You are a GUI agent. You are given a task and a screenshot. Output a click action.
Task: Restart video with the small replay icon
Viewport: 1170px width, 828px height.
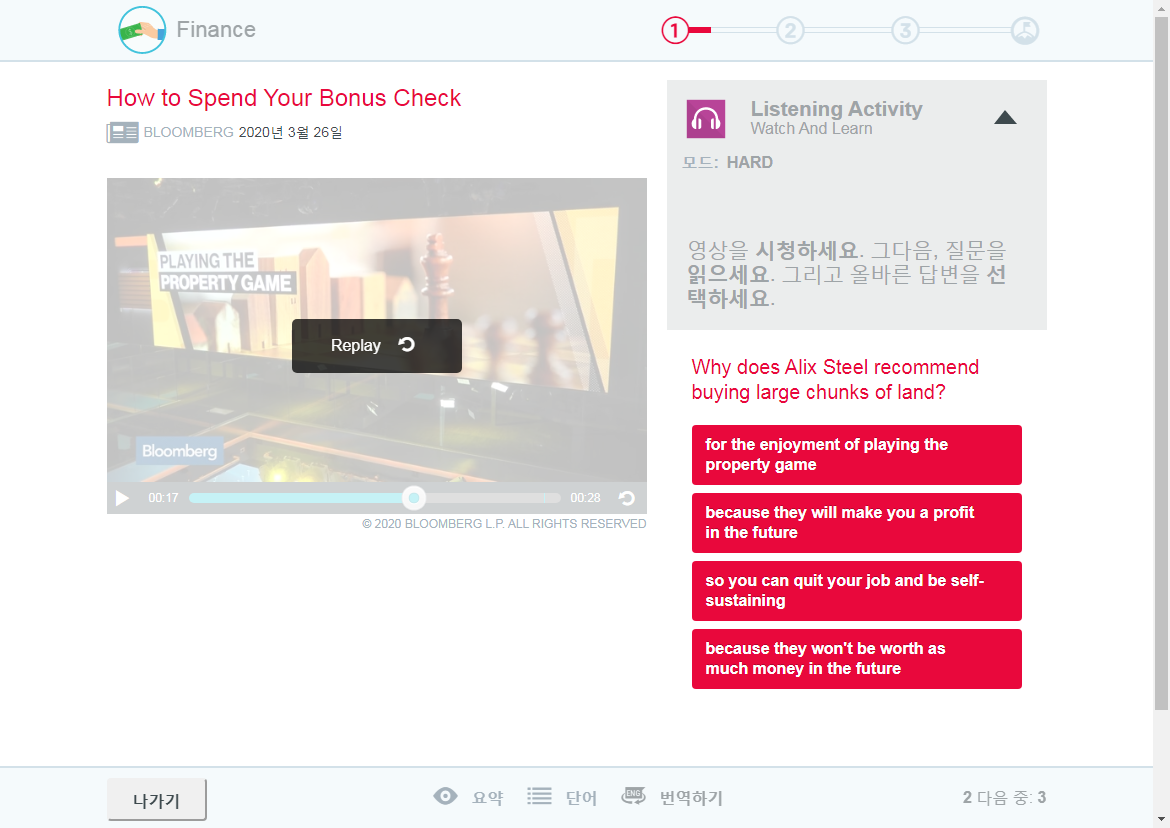[x=627, y=498]
